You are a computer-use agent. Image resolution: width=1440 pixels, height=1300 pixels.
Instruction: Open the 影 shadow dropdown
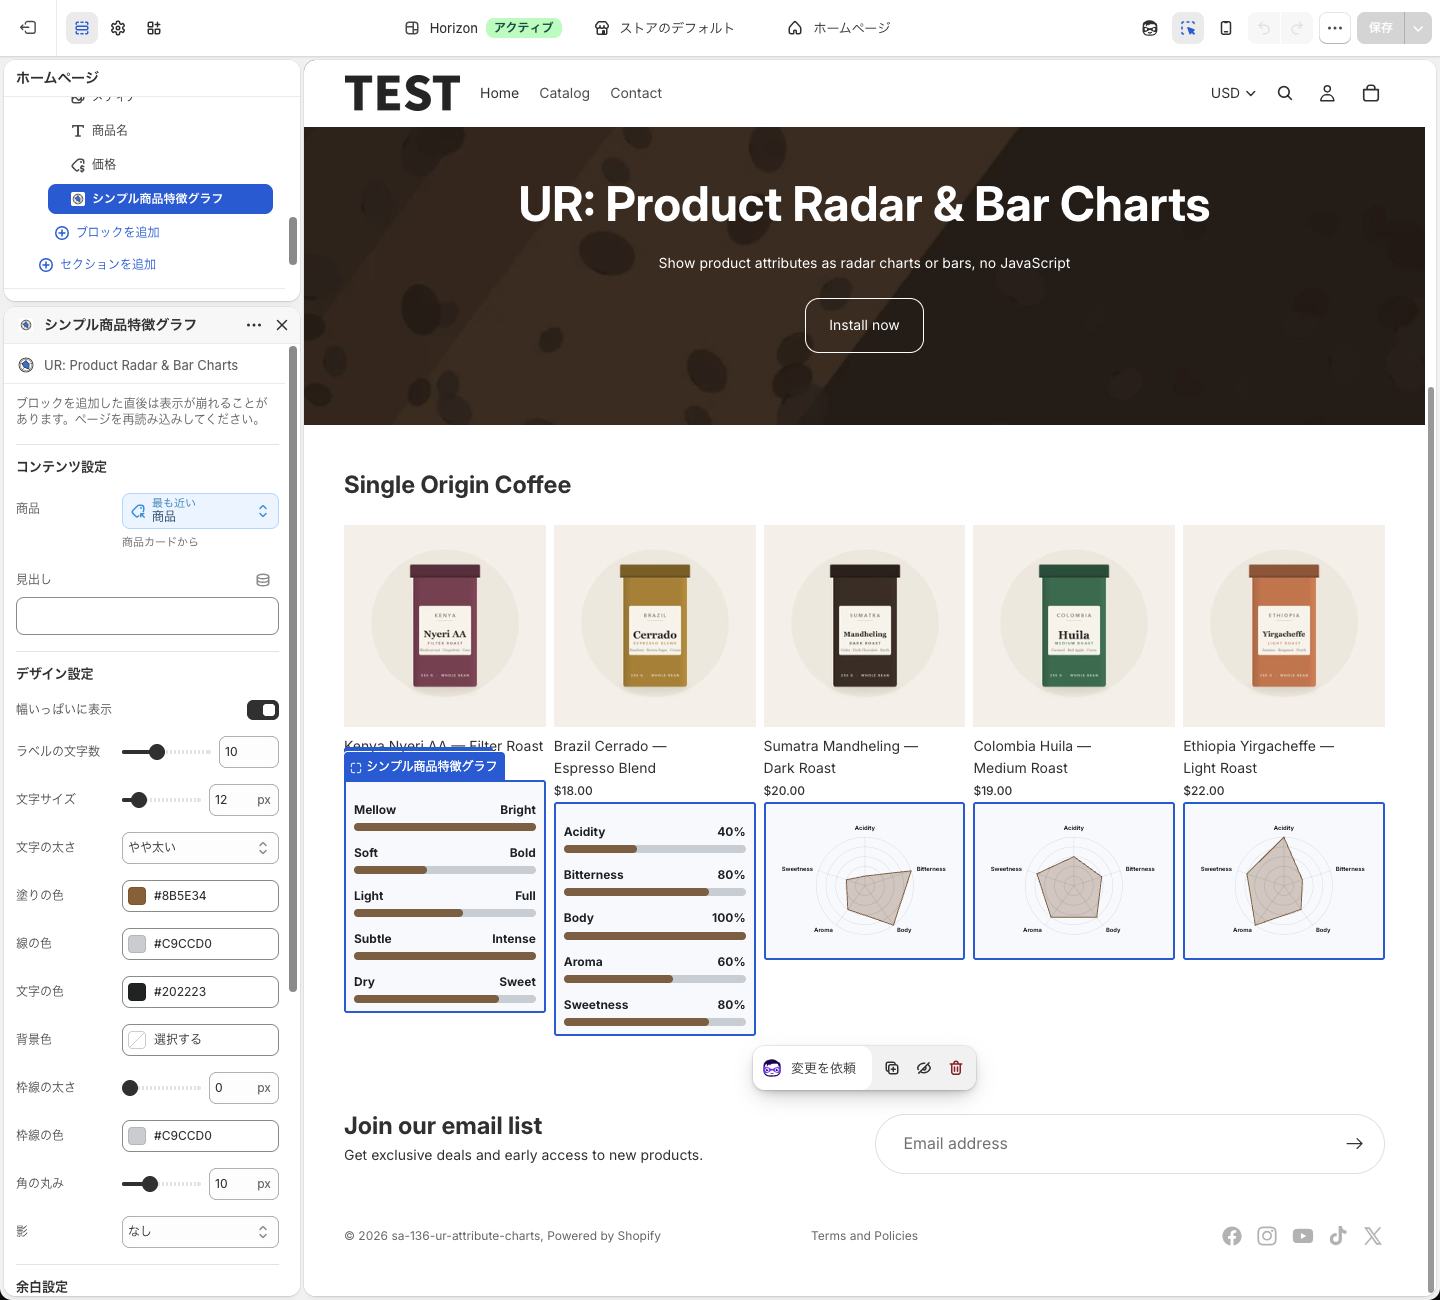[x=200, y=1232]
